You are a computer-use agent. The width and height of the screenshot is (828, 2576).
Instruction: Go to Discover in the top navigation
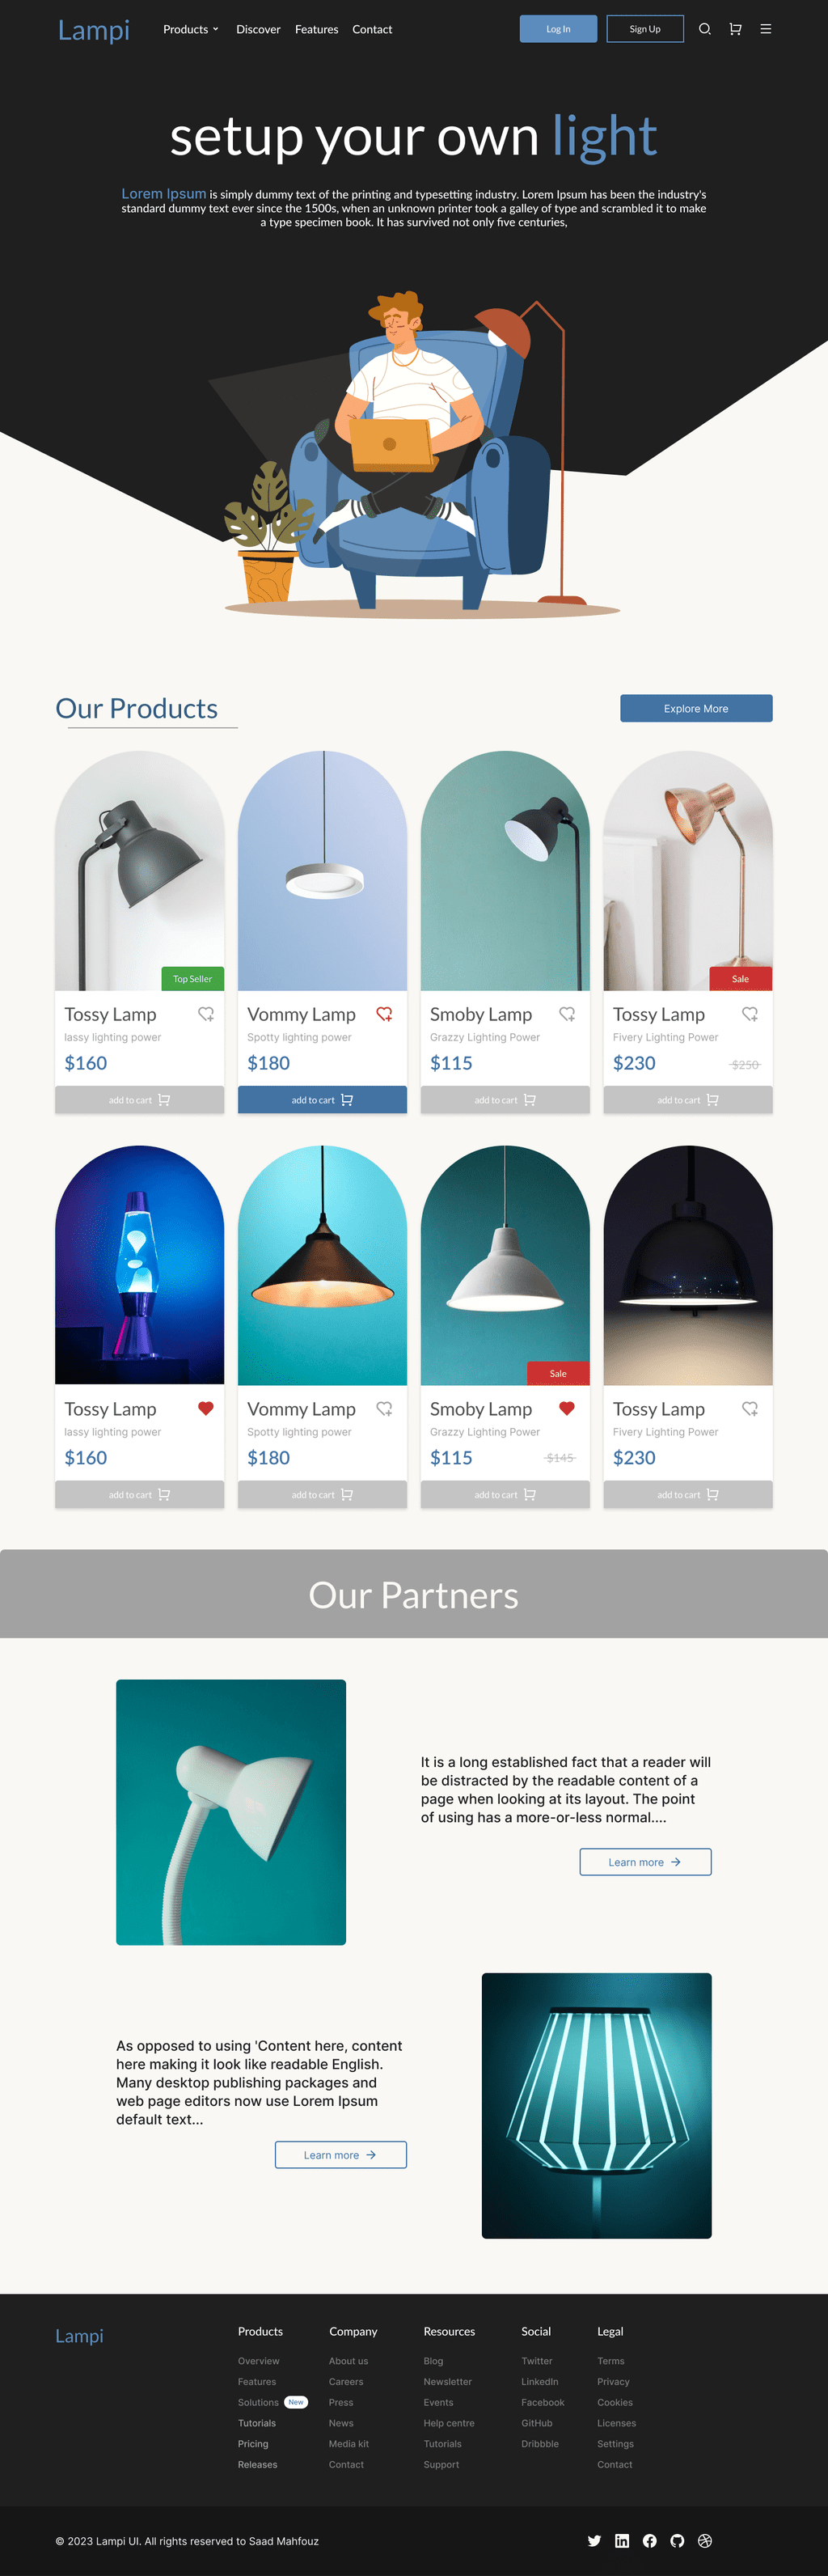(x=258, y=29)
